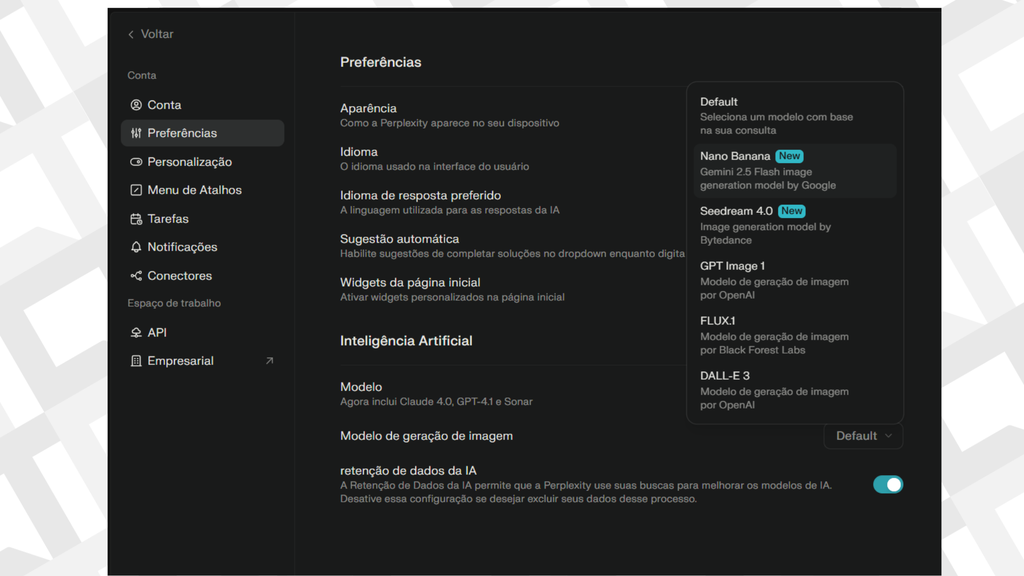1024x576 pixels.
Task: Open the Modelo setting row
Action: pos(436,393)
